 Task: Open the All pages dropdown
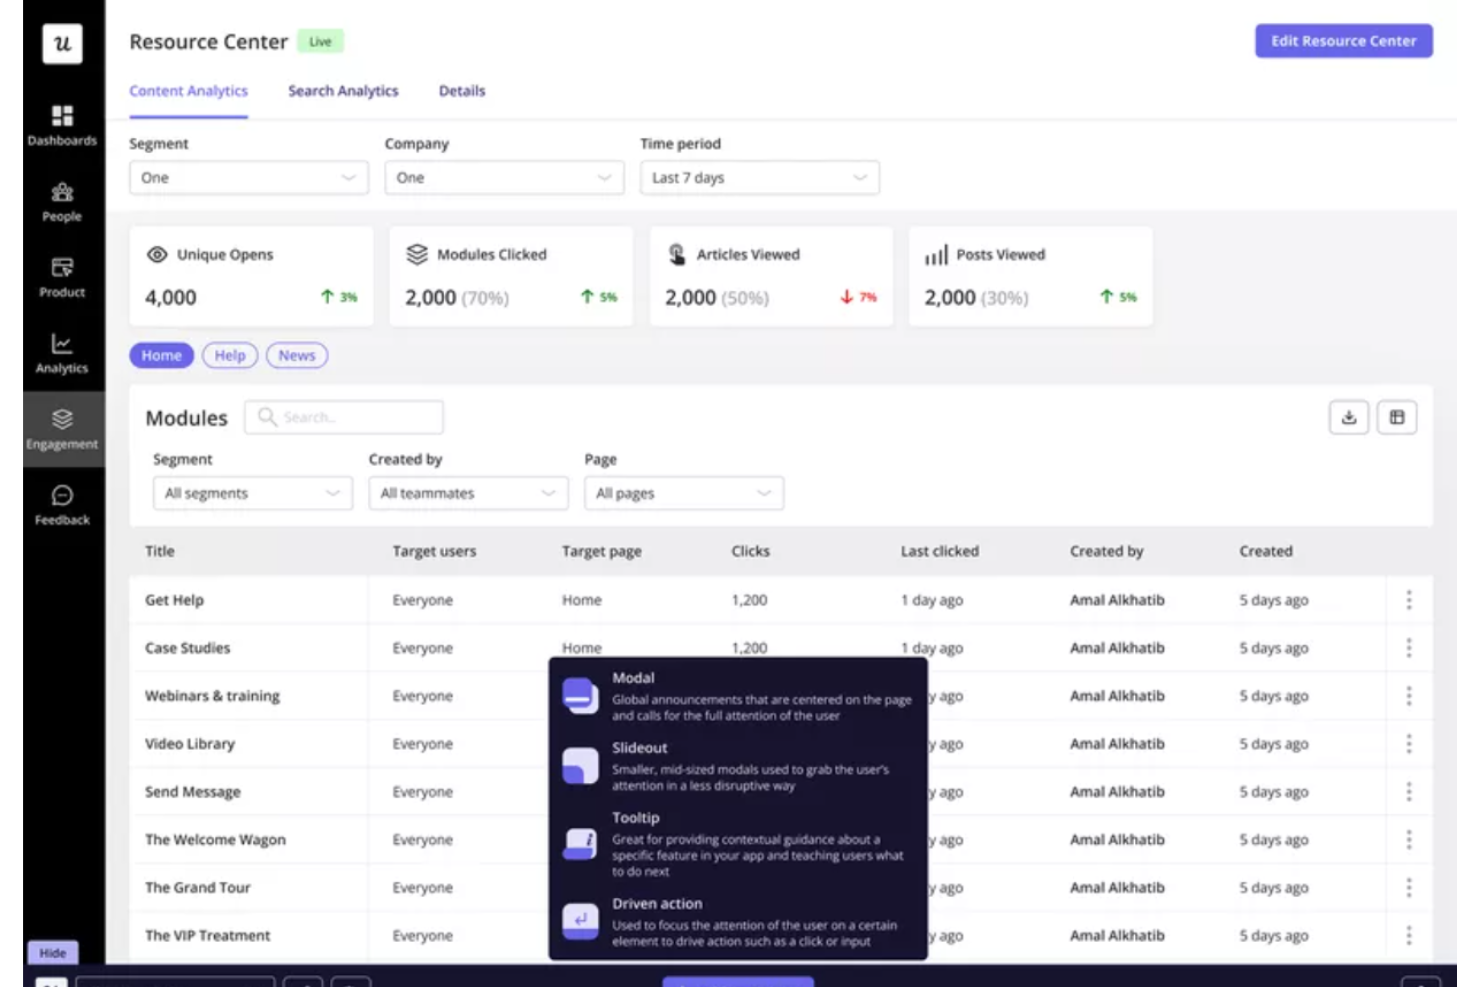(x=683, y=492)
